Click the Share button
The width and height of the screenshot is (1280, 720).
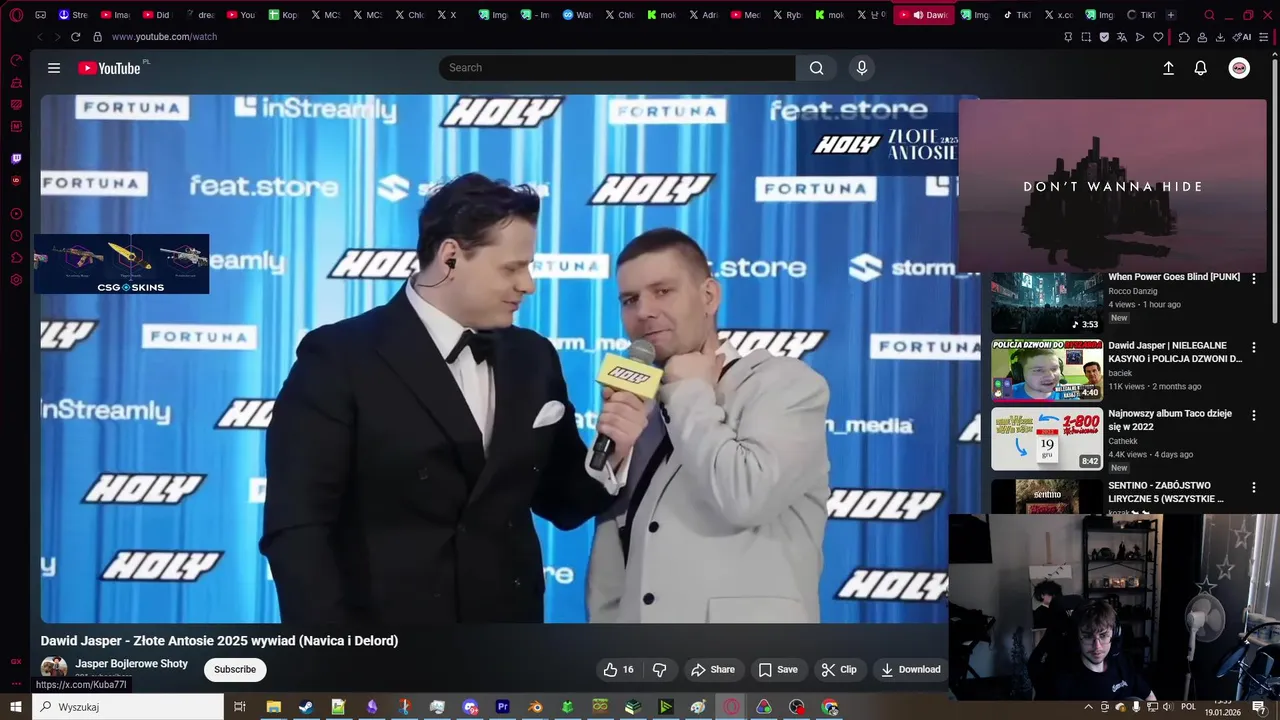[713, 669]
